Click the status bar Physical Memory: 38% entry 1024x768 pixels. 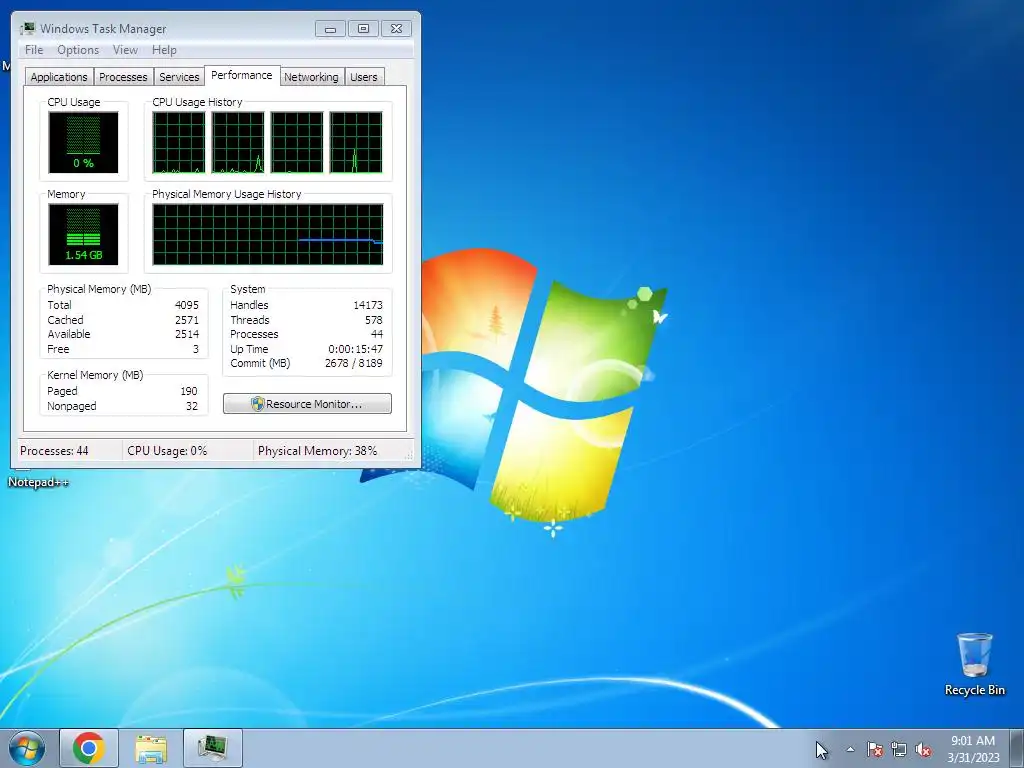317,451
